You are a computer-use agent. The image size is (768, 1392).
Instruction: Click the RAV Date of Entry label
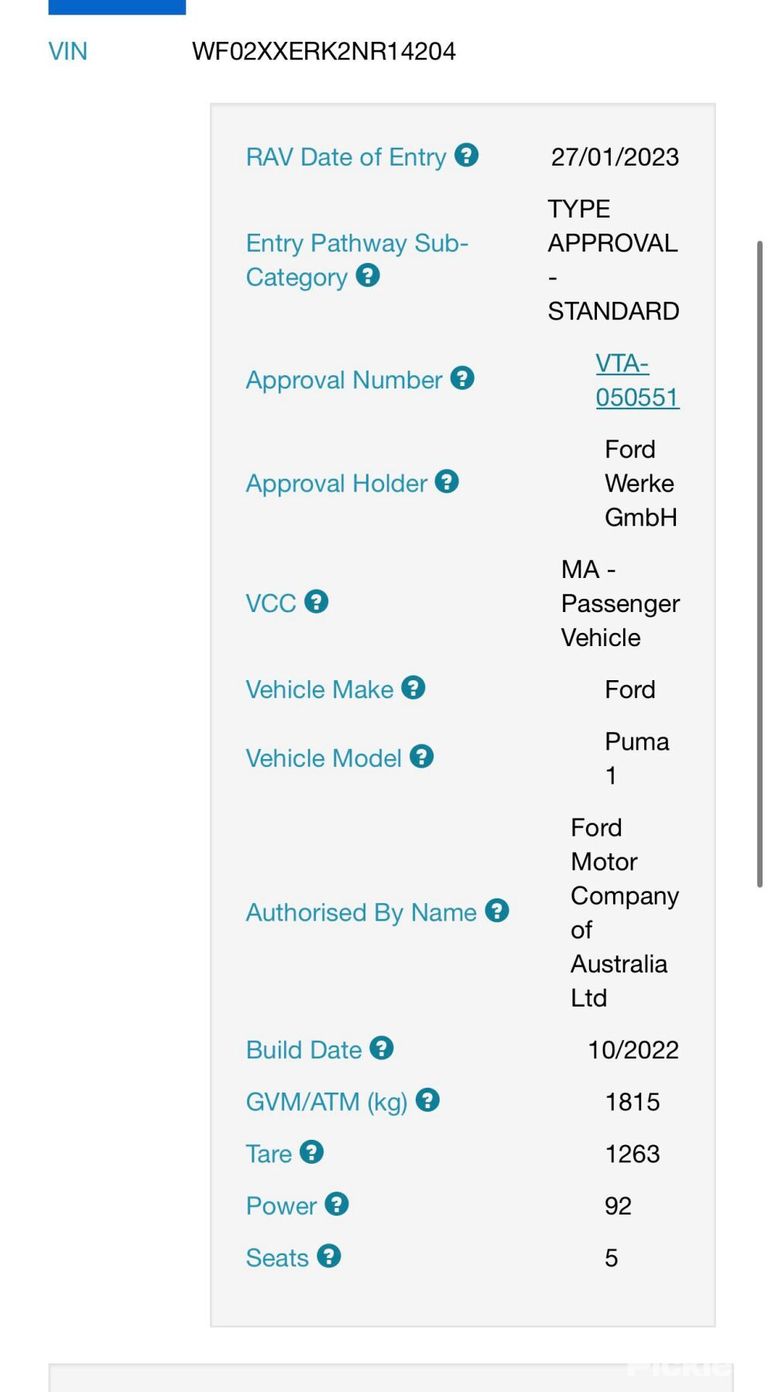point(346,157)
